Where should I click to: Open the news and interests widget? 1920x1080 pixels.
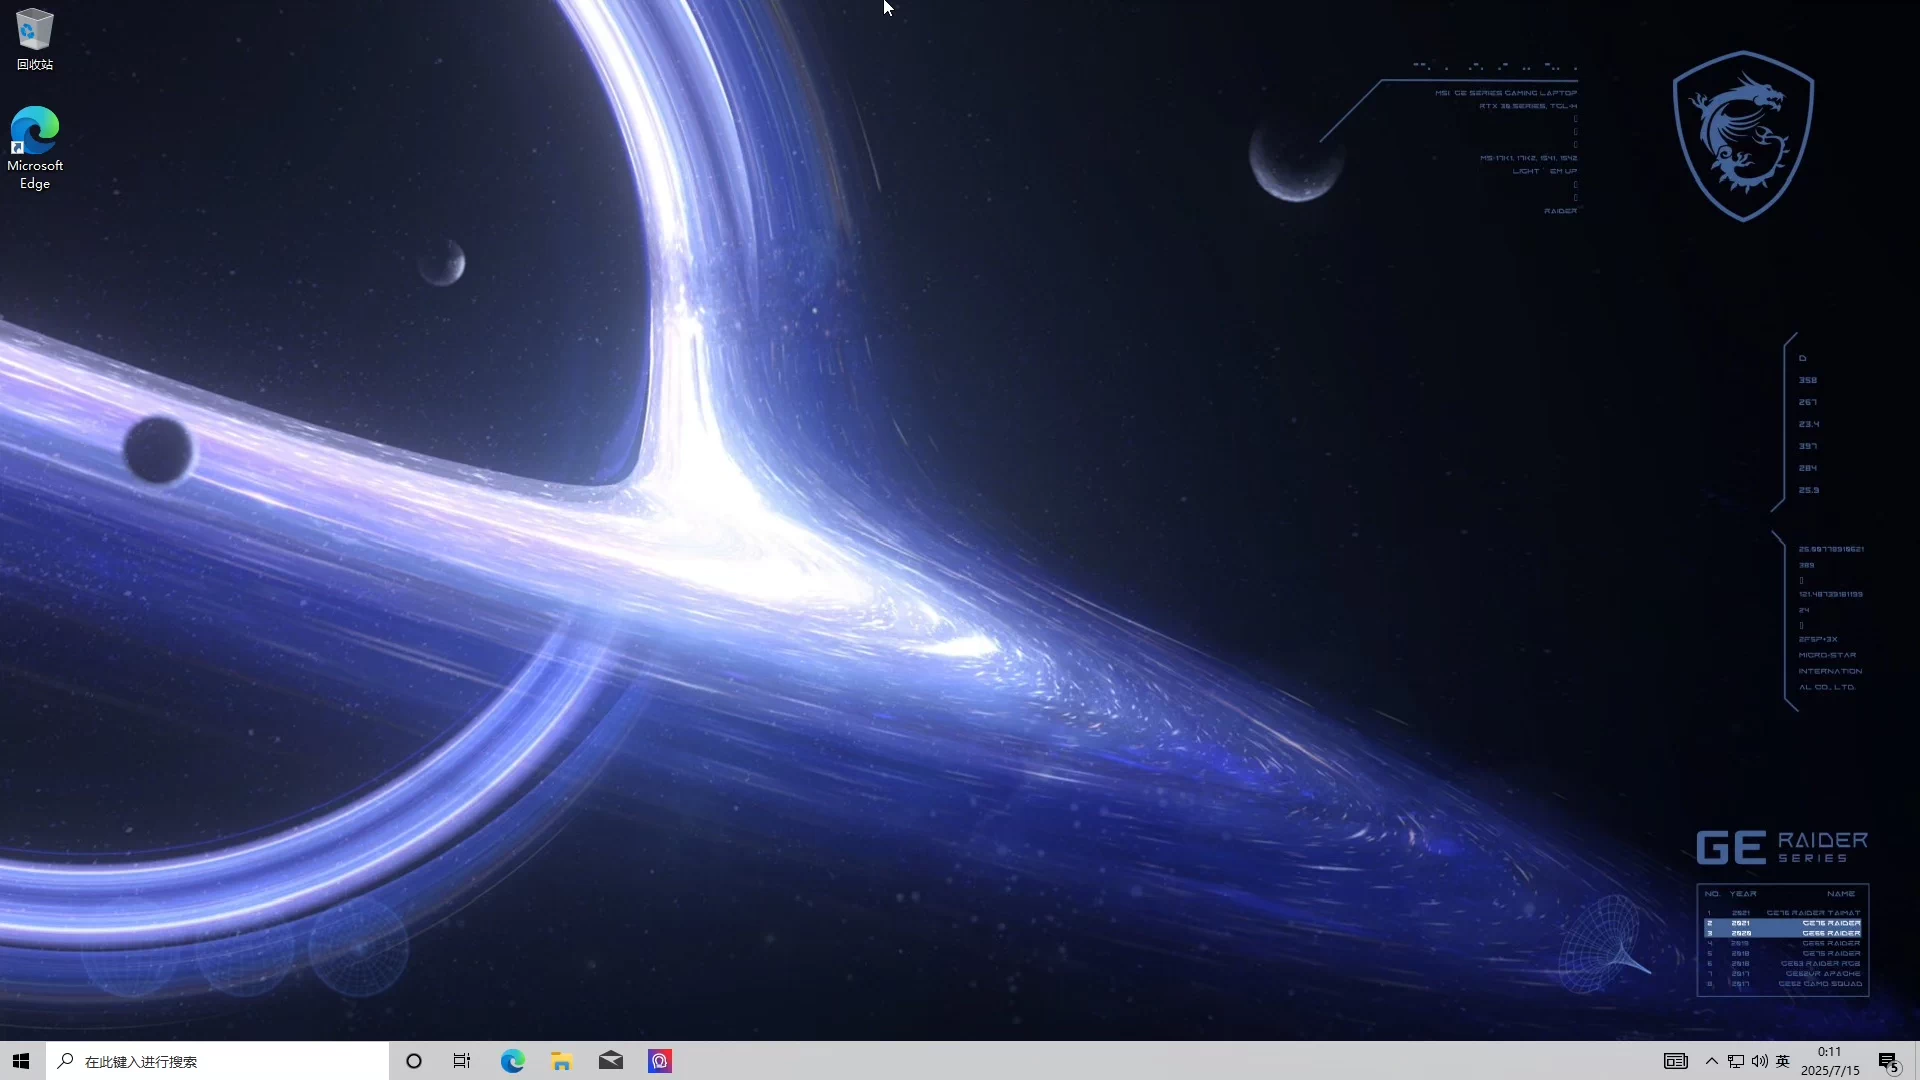tap(1676, 1061)
